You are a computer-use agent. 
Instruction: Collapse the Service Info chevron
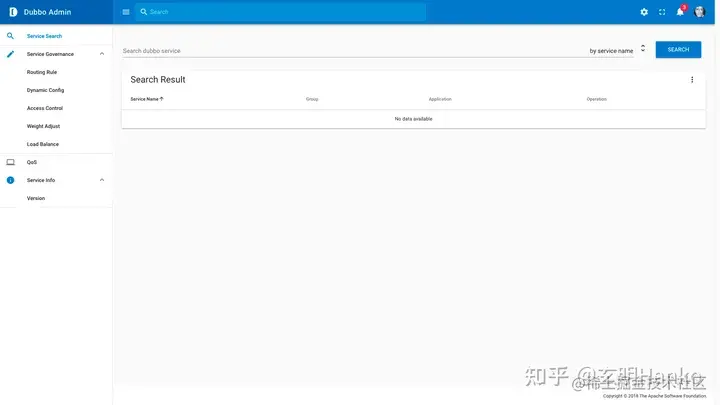101,180
